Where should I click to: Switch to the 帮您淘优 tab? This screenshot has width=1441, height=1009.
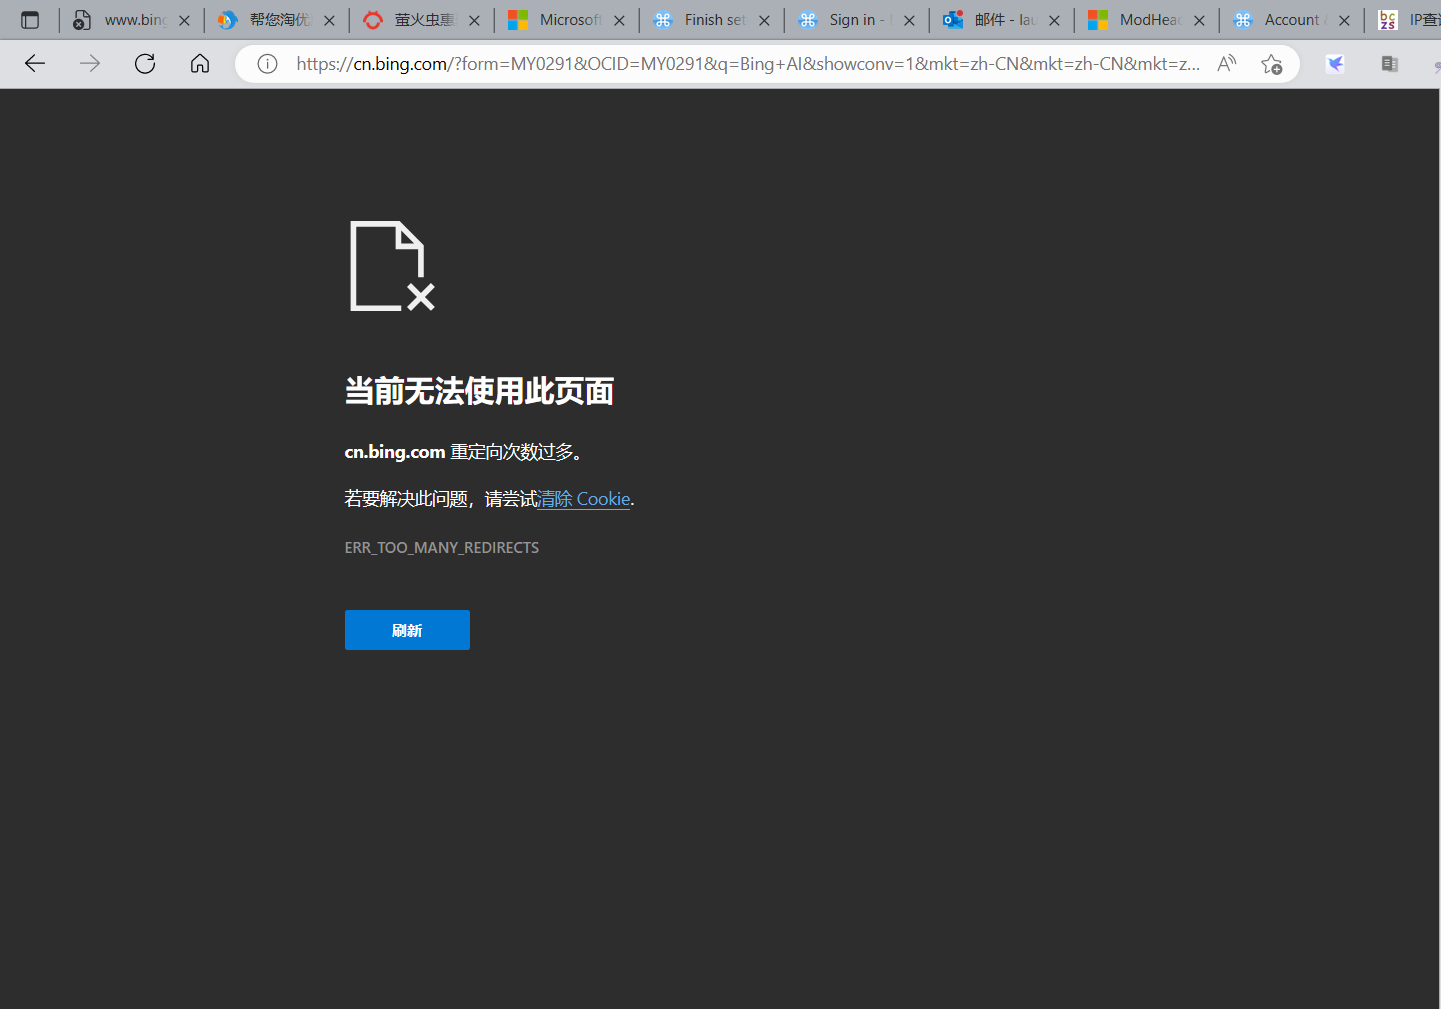(275, 20)
